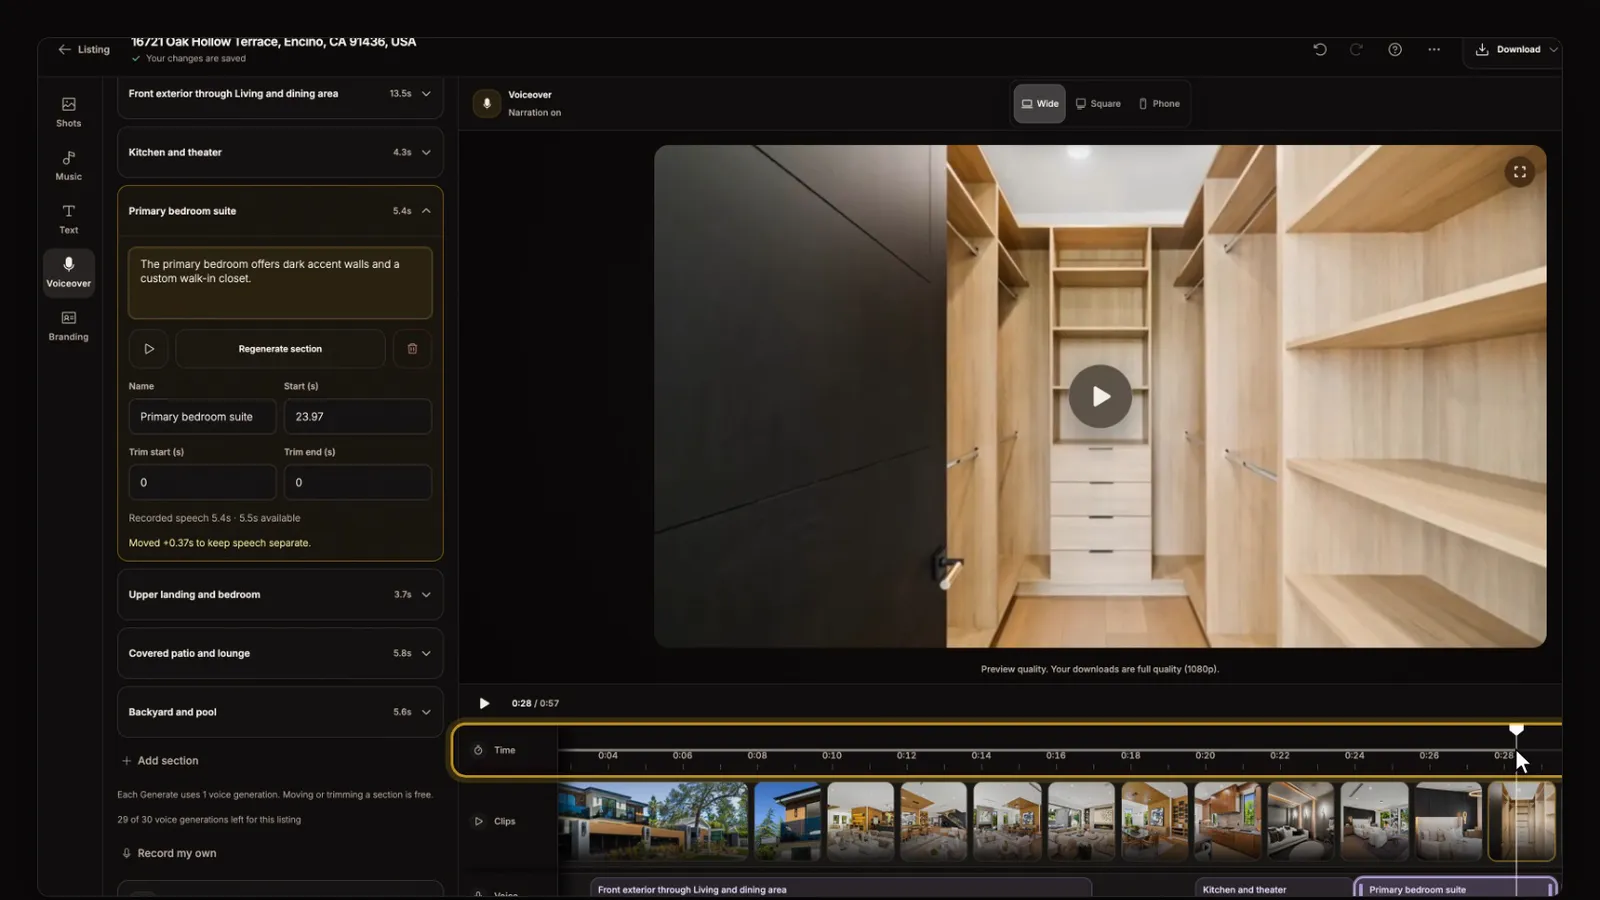Viewport: 1600px width, 900px height.
Task: Click the Start (s) field
Action: pos(357,417)
